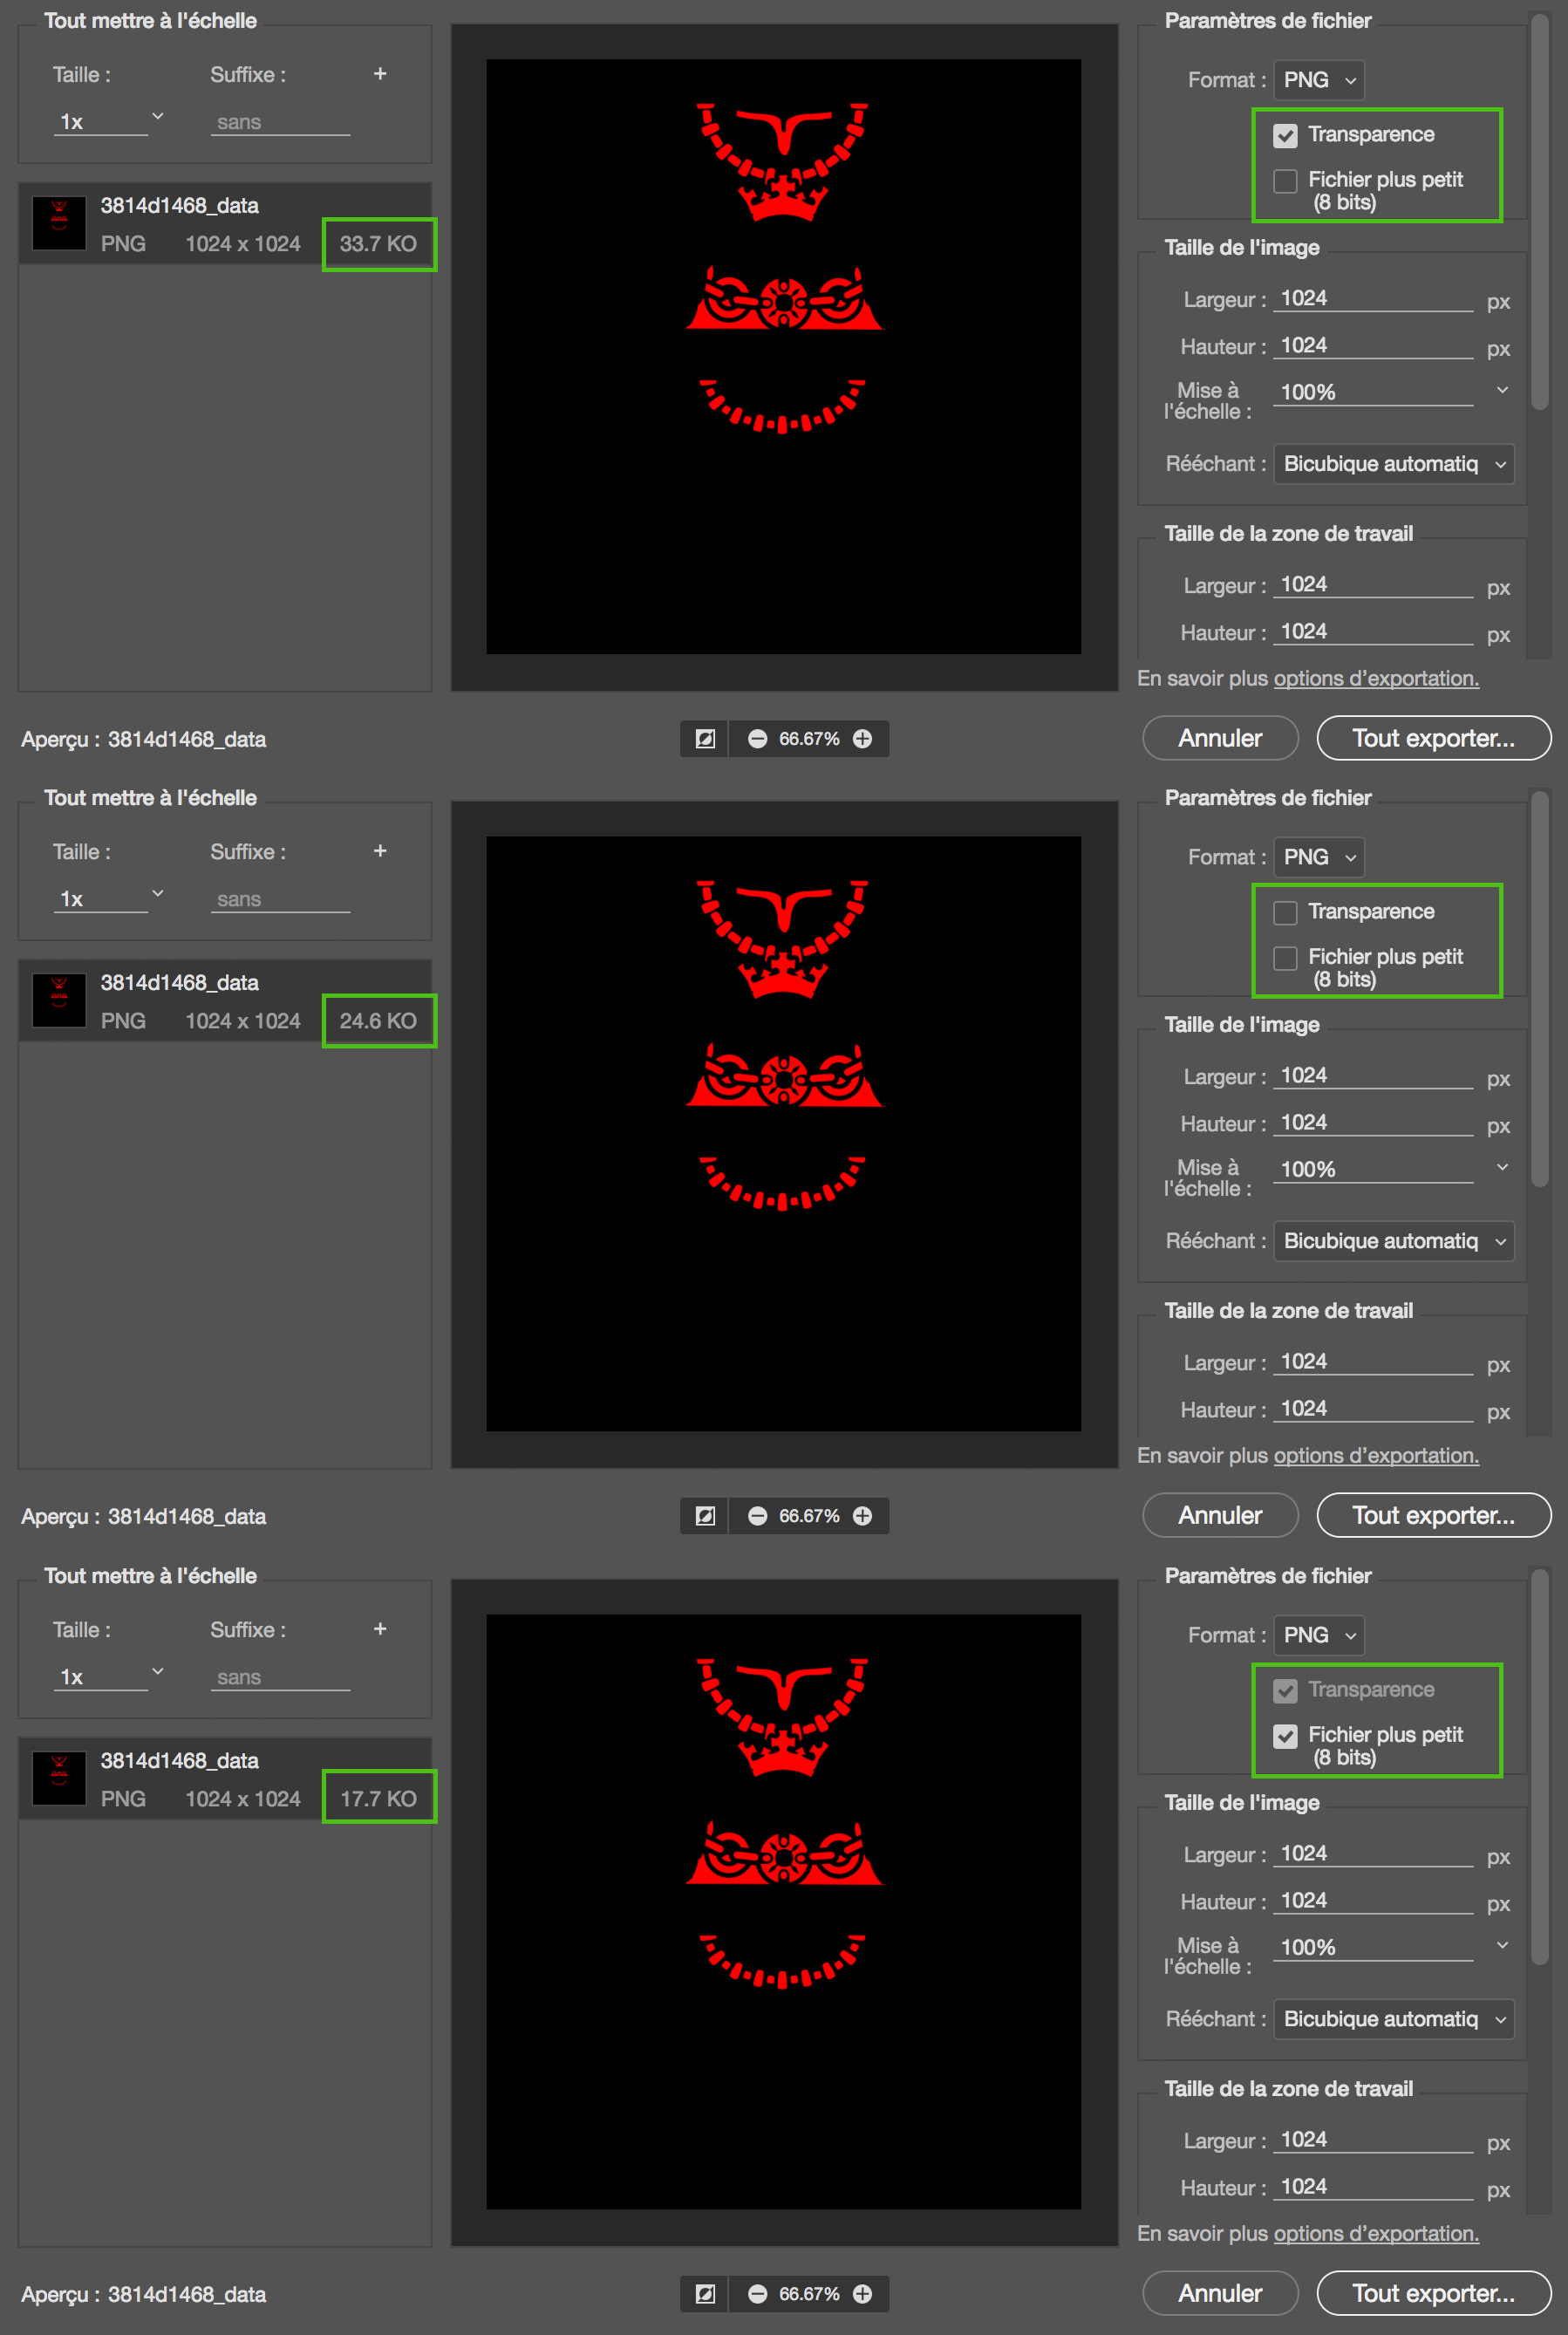Click Tout exporter in the 24.6 KO dialog
Screen dimensions: 1568x2335
(x=1434, y=1515)
